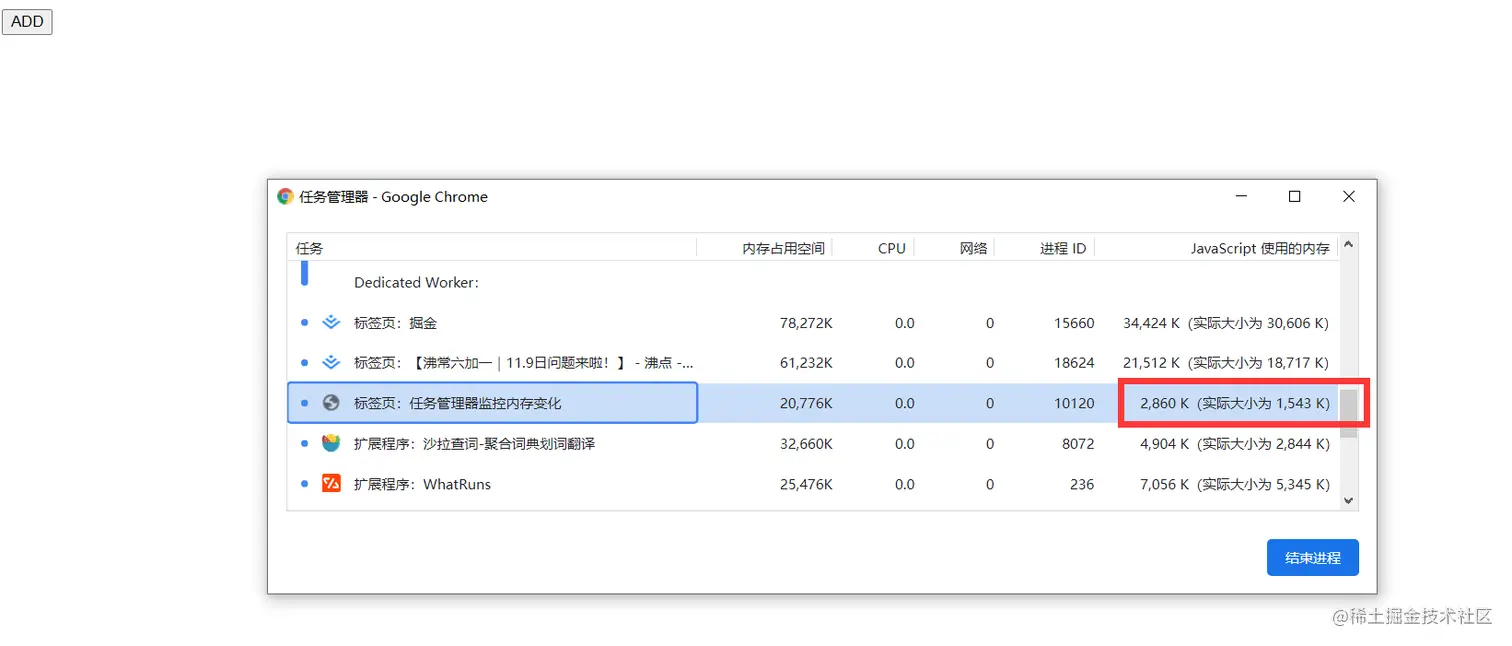Maximize the Task Manager window
Image resolution: width=1512 pixels, height=646 pixels.
[1294, 197]
